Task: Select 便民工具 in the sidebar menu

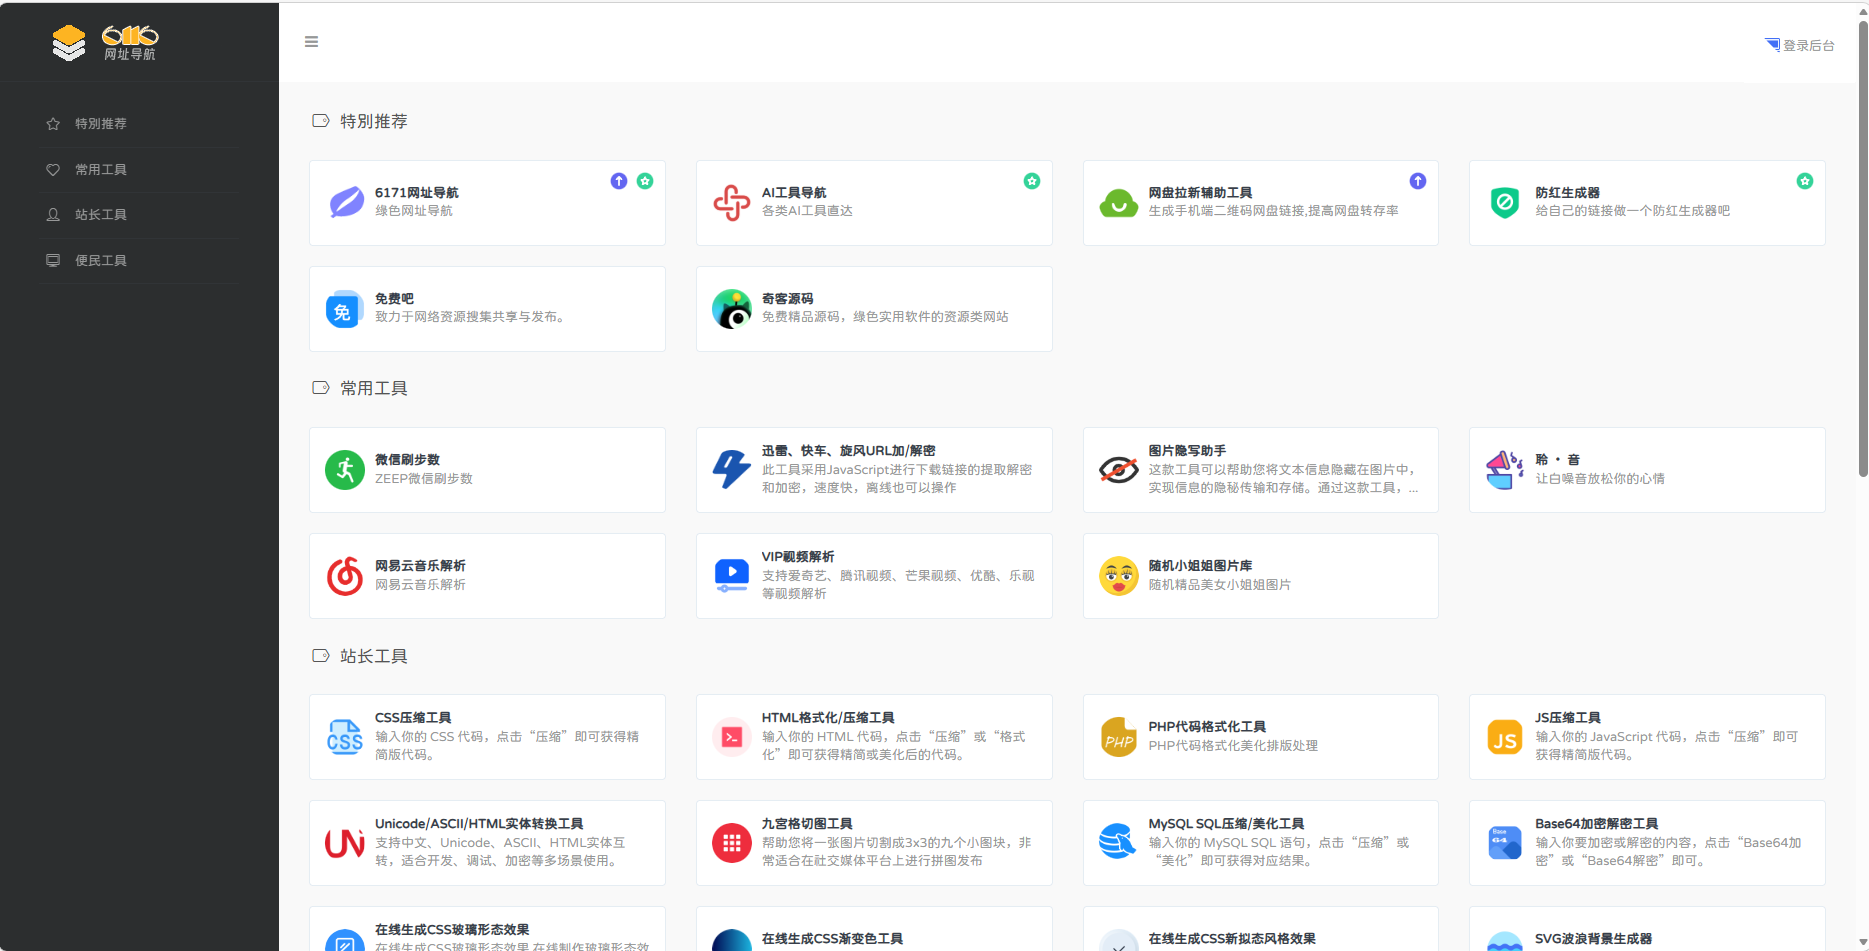Action: [x=100, y=260]
